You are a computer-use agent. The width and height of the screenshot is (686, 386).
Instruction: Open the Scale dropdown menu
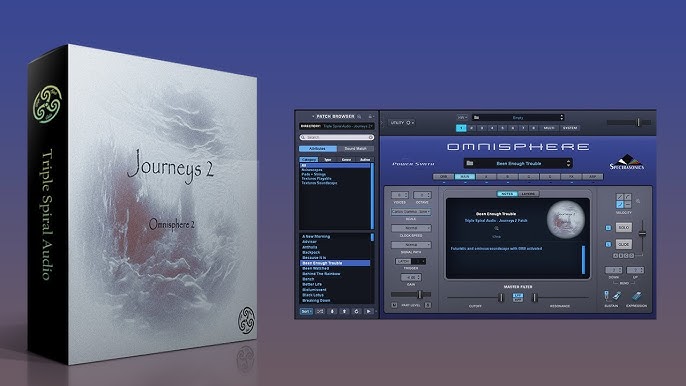pyautogui.click(x=411, y=212)
